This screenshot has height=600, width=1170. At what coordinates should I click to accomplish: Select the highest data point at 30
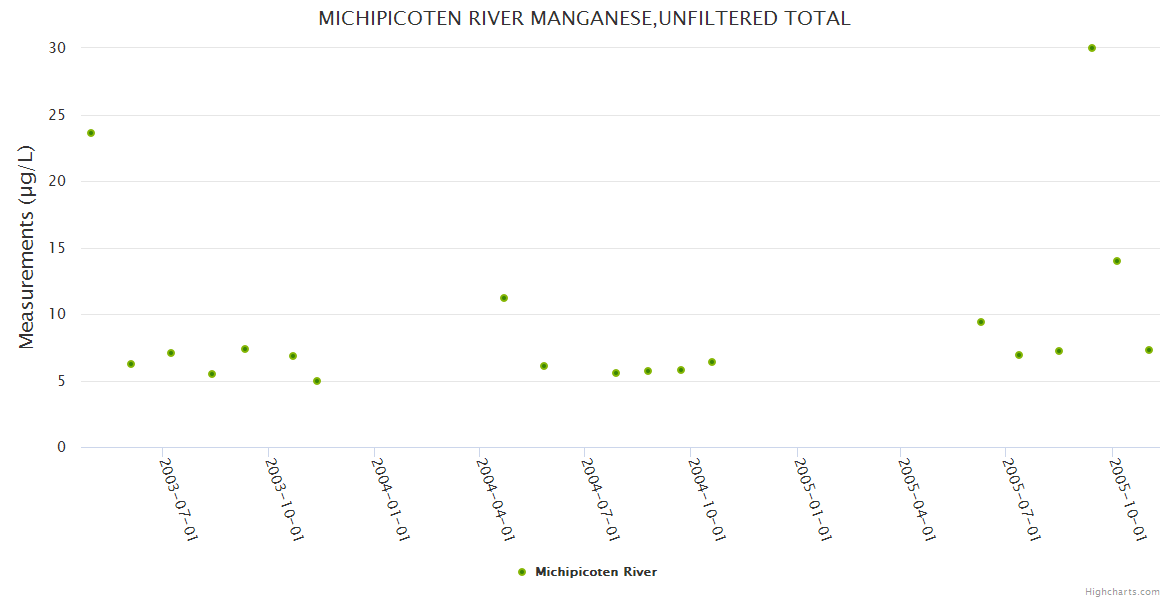click(1092, 48)
